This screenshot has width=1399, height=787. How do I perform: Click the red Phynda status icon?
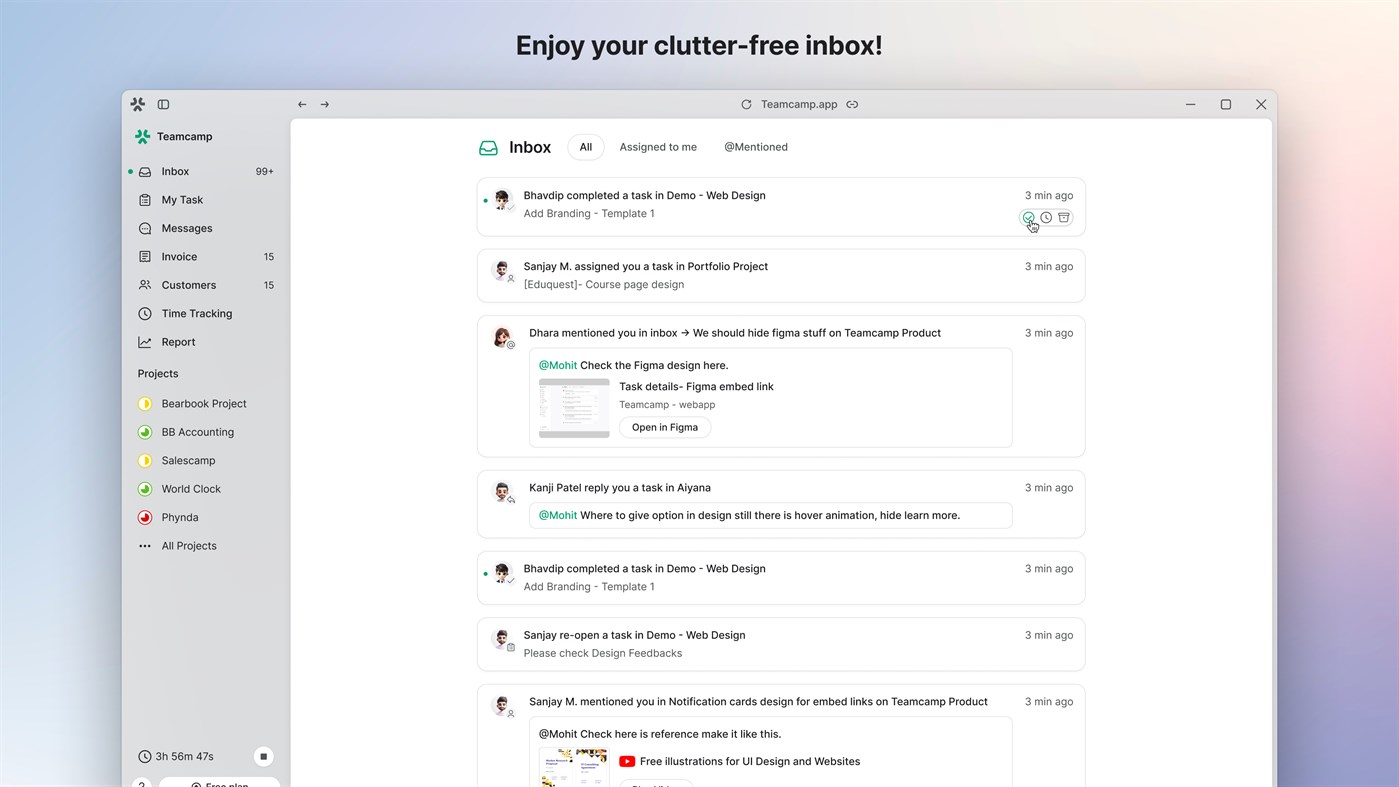(145, 518)
